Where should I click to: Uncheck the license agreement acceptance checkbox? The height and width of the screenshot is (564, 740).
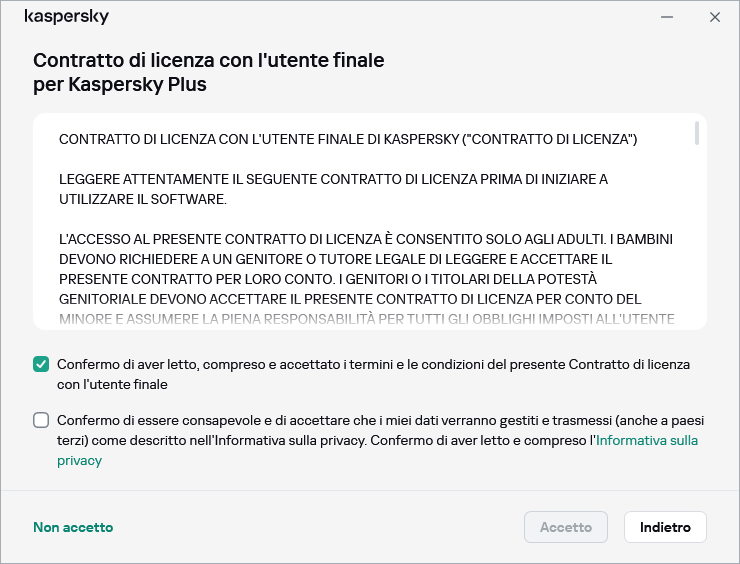tap(41, 364)
